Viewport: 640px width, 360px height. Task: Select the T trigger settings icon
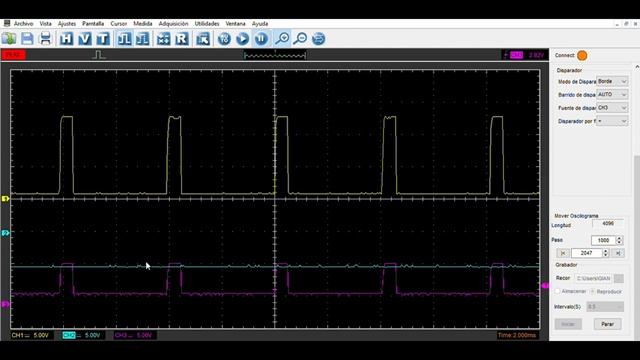(x=103, y=39)
